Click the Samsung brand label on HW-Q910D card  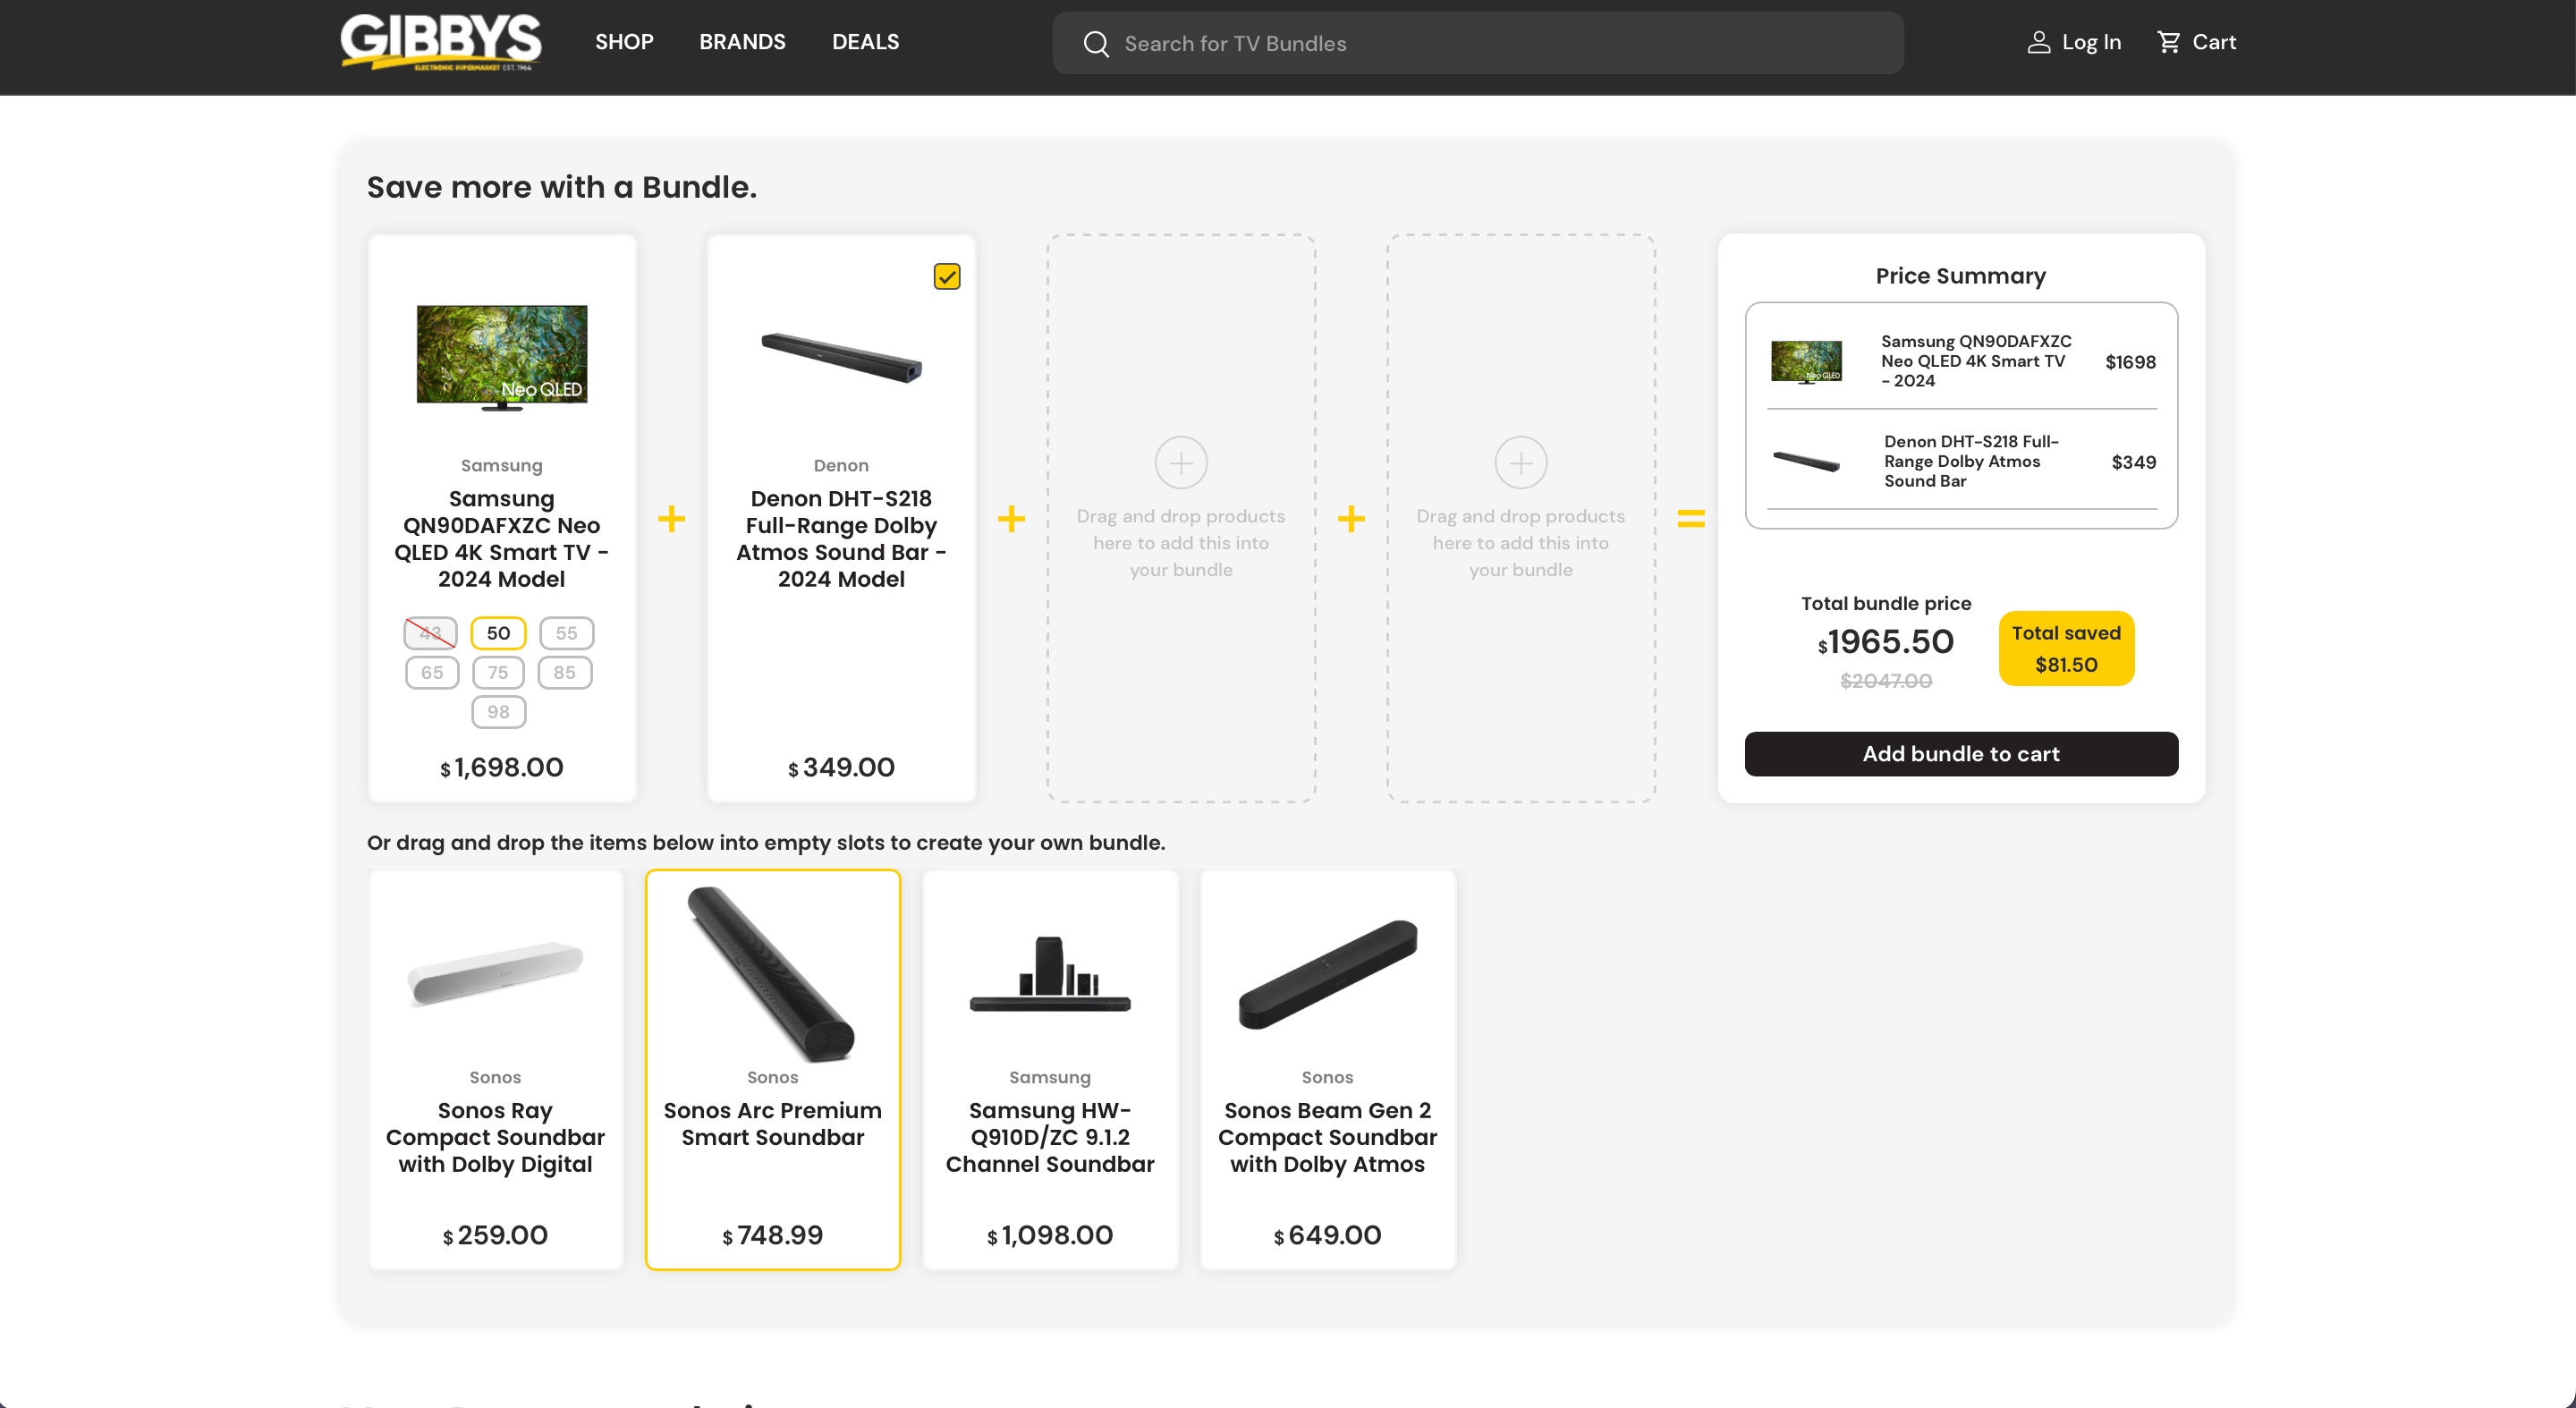(1050, 1078)
